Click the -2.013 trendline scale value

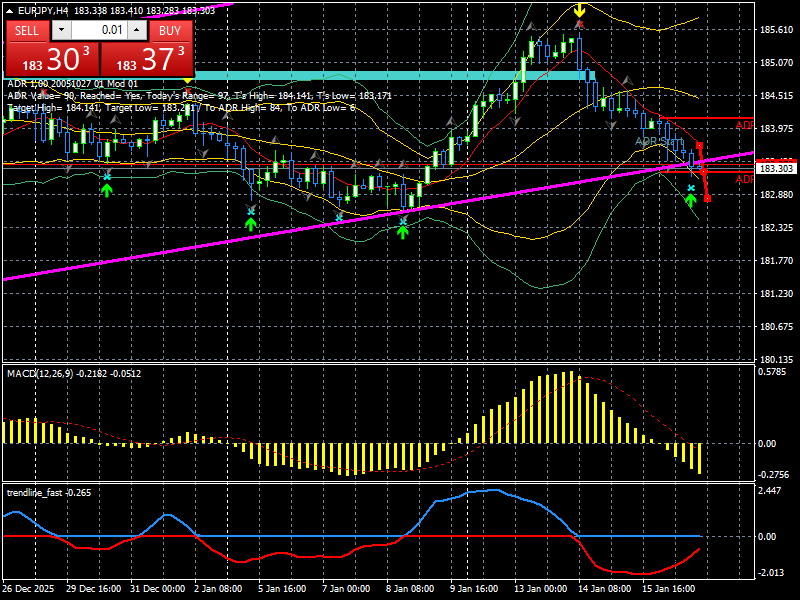(x=770, y=572)
